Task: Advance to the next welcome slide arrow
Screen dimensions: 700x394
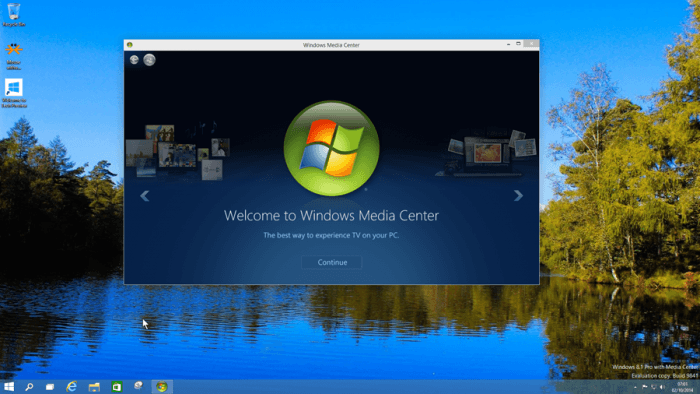Action: point(518,195)
